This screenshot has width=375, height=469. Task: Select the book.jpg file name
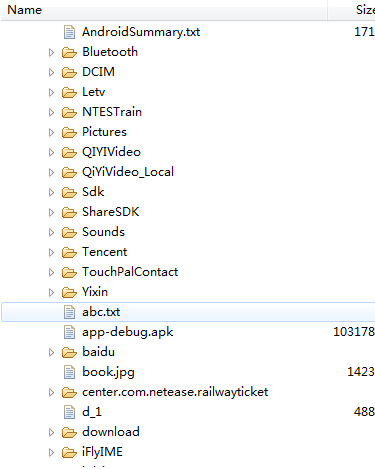tap(108, 372)
